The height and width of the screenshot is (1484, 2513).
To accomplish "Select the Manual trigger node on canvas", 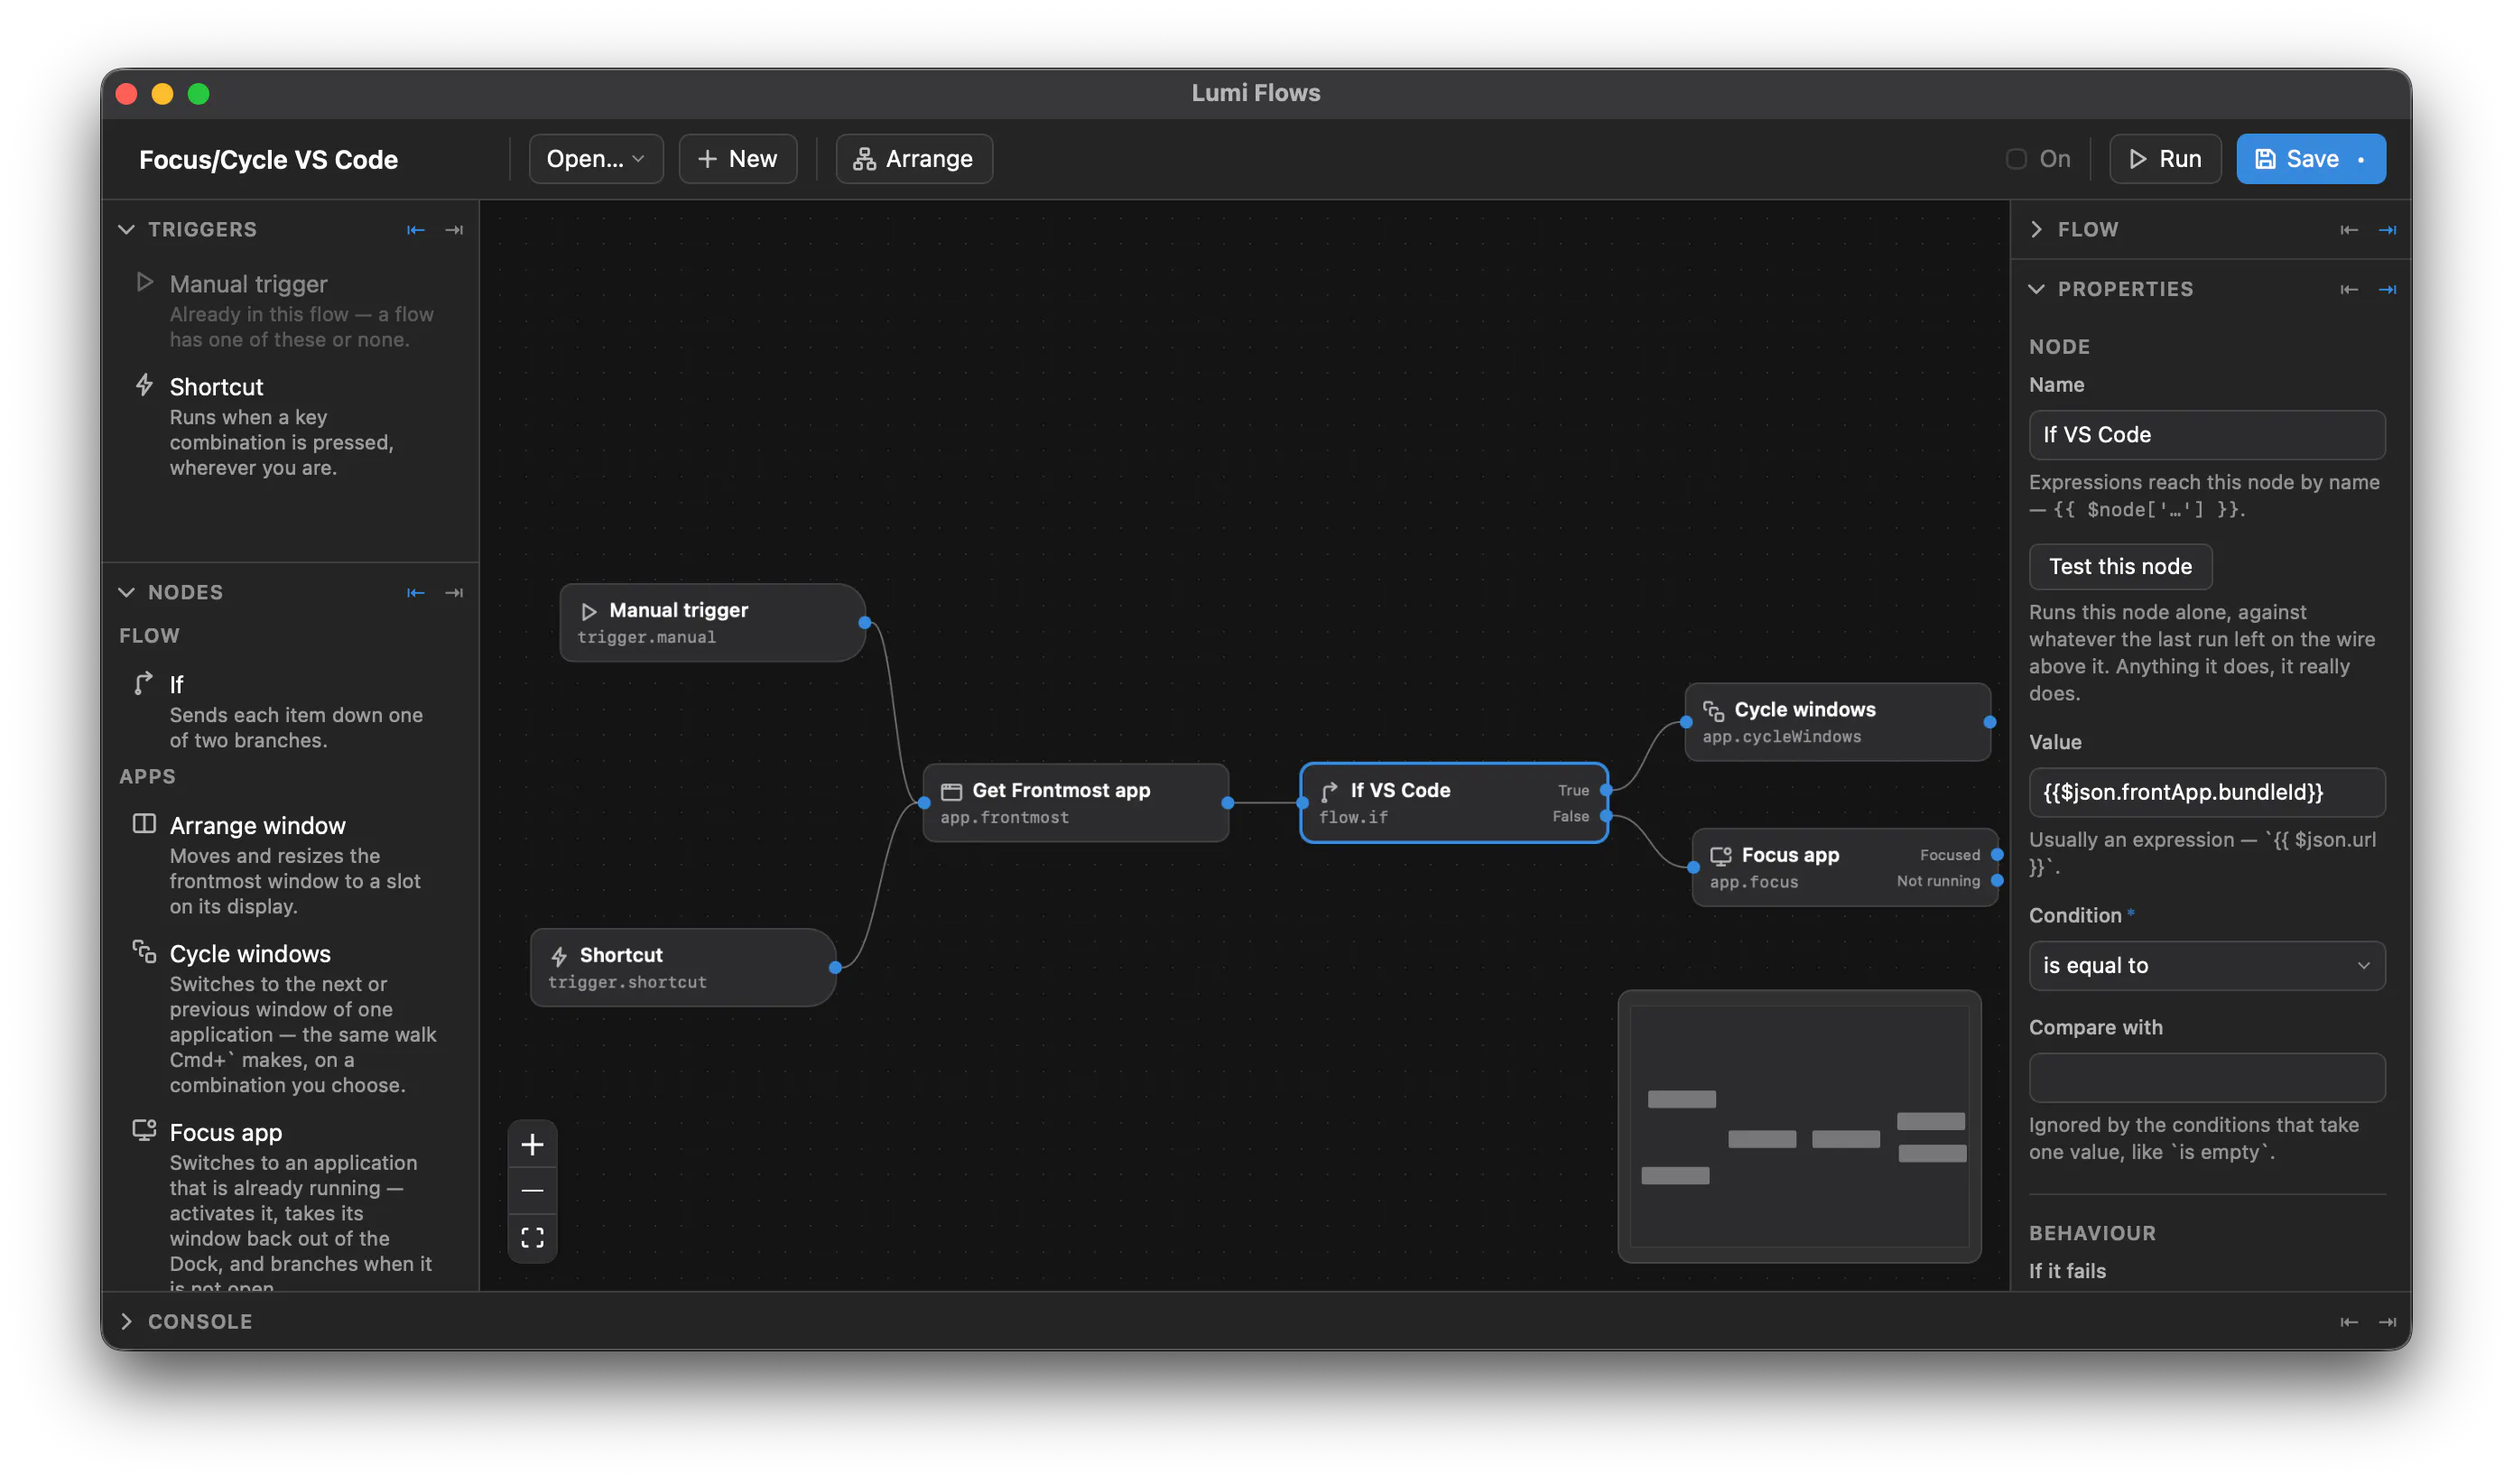I will pos(712,623).
